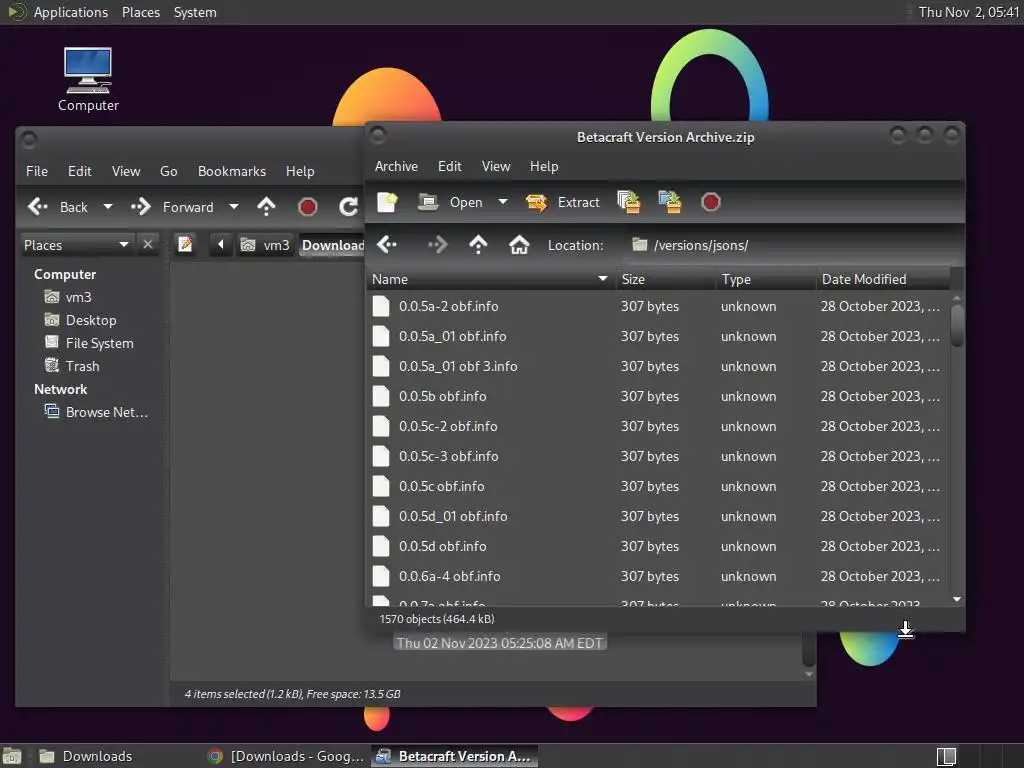Viewport: 1024px width, 768px height.
Task: Close the Places sidebar pane
Action: click(148, 244)
